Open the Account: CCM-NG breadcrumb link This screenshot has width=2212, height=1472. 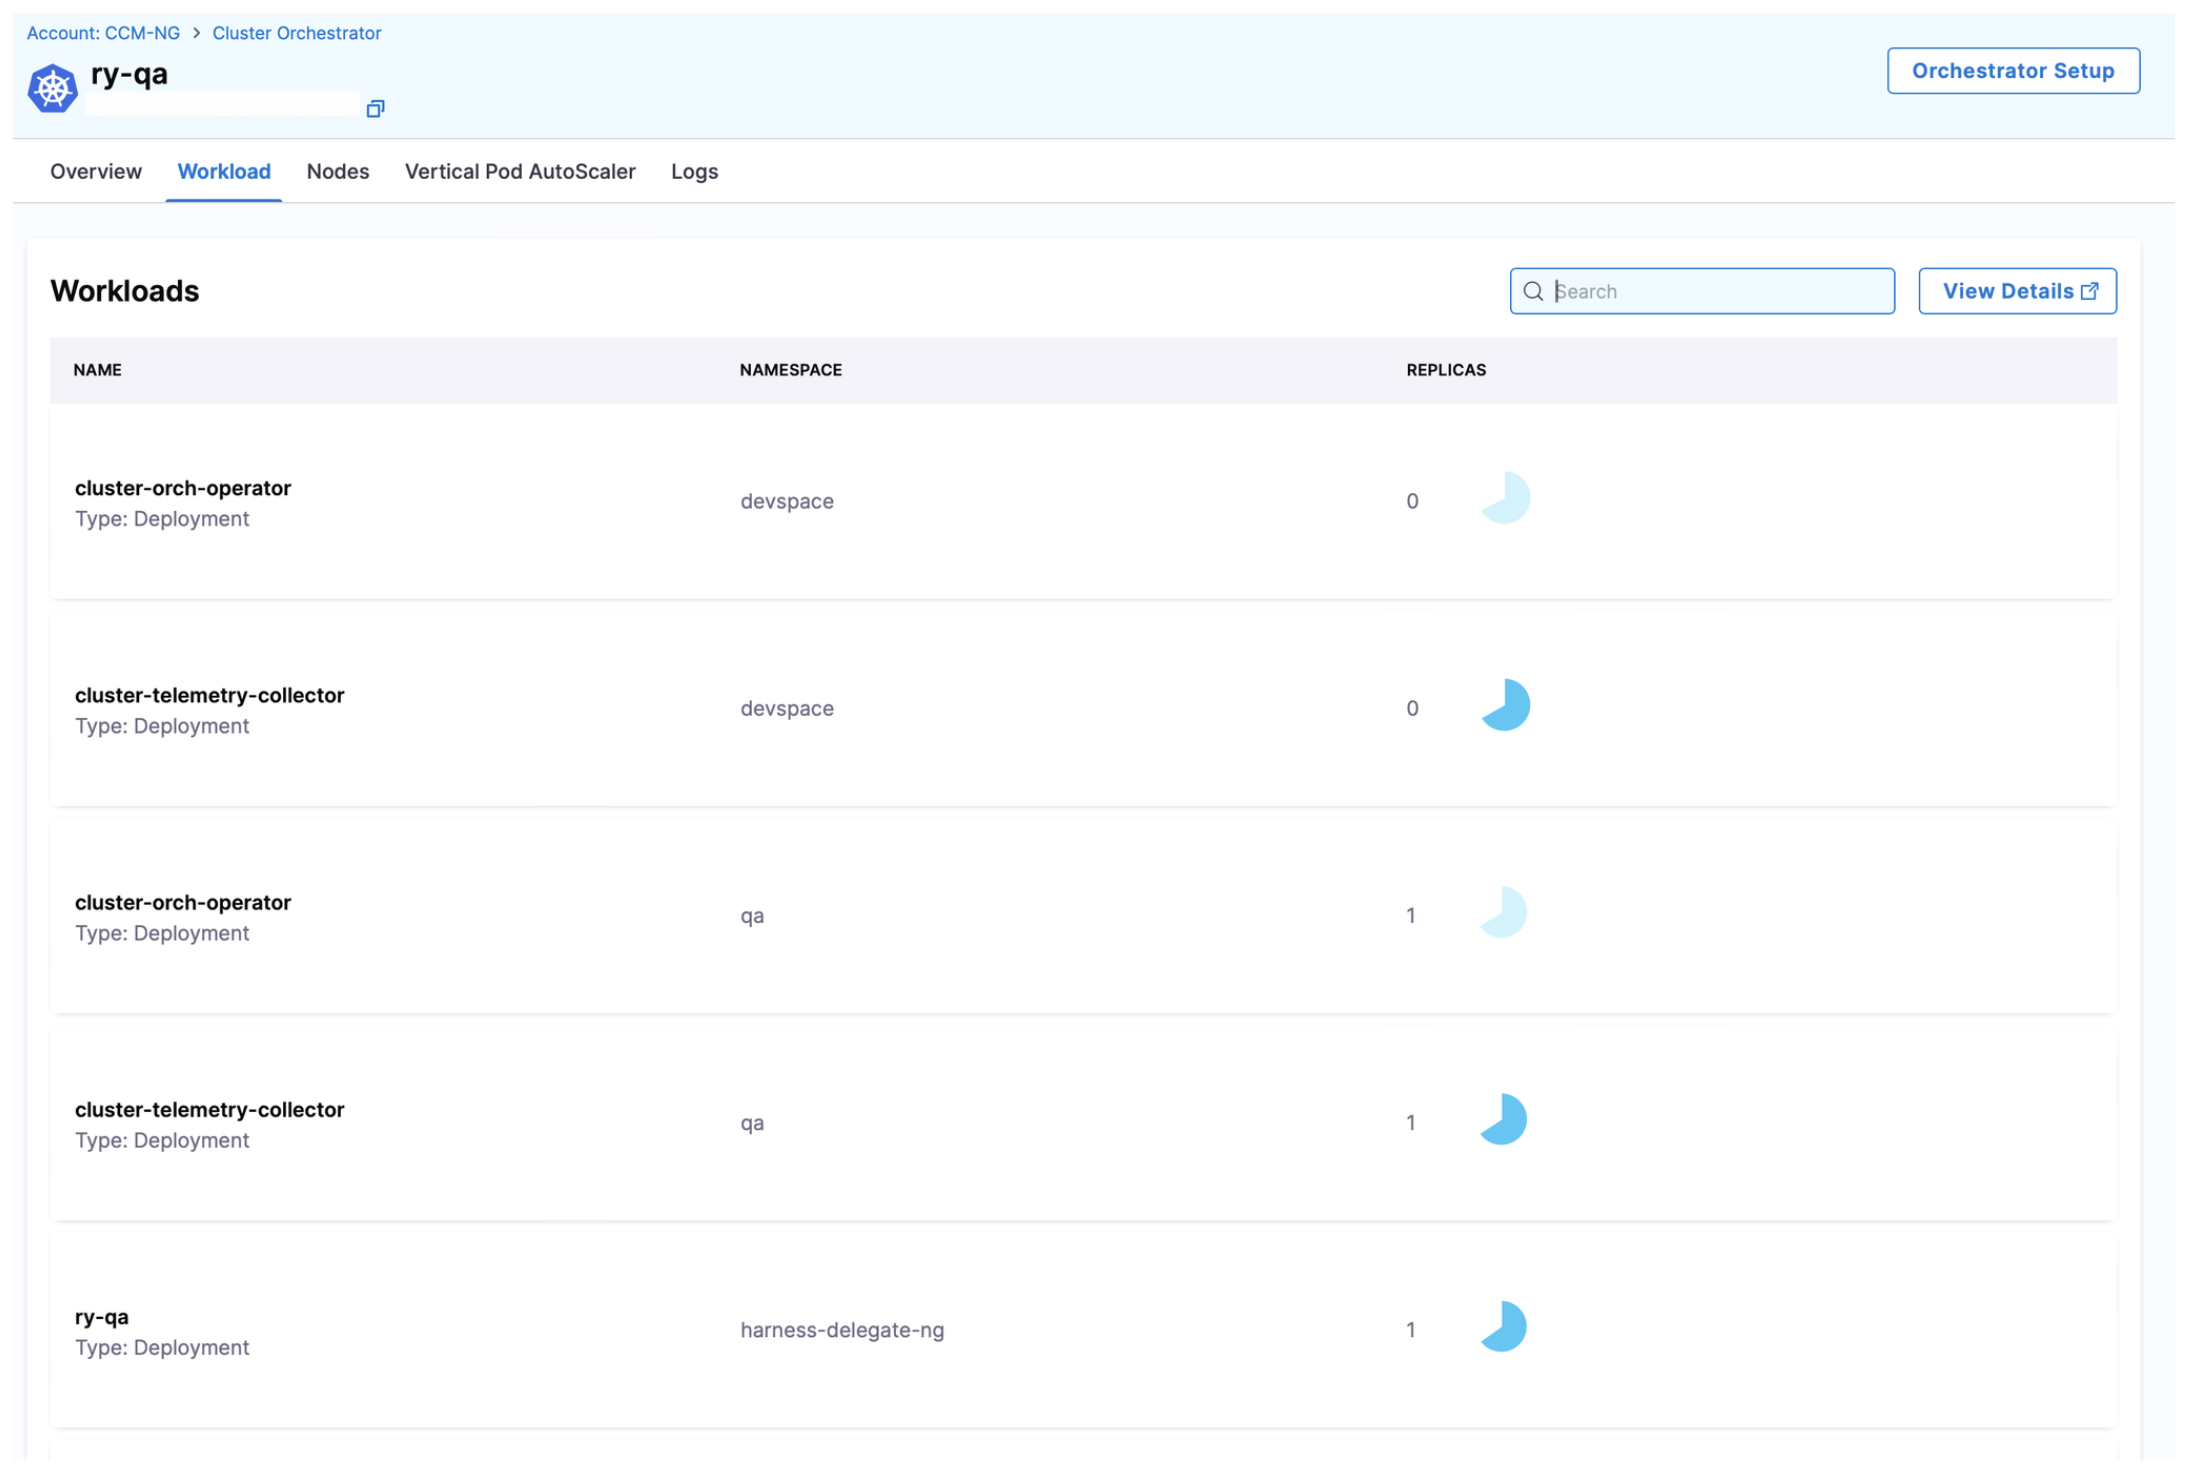click(x=103, y=33)
